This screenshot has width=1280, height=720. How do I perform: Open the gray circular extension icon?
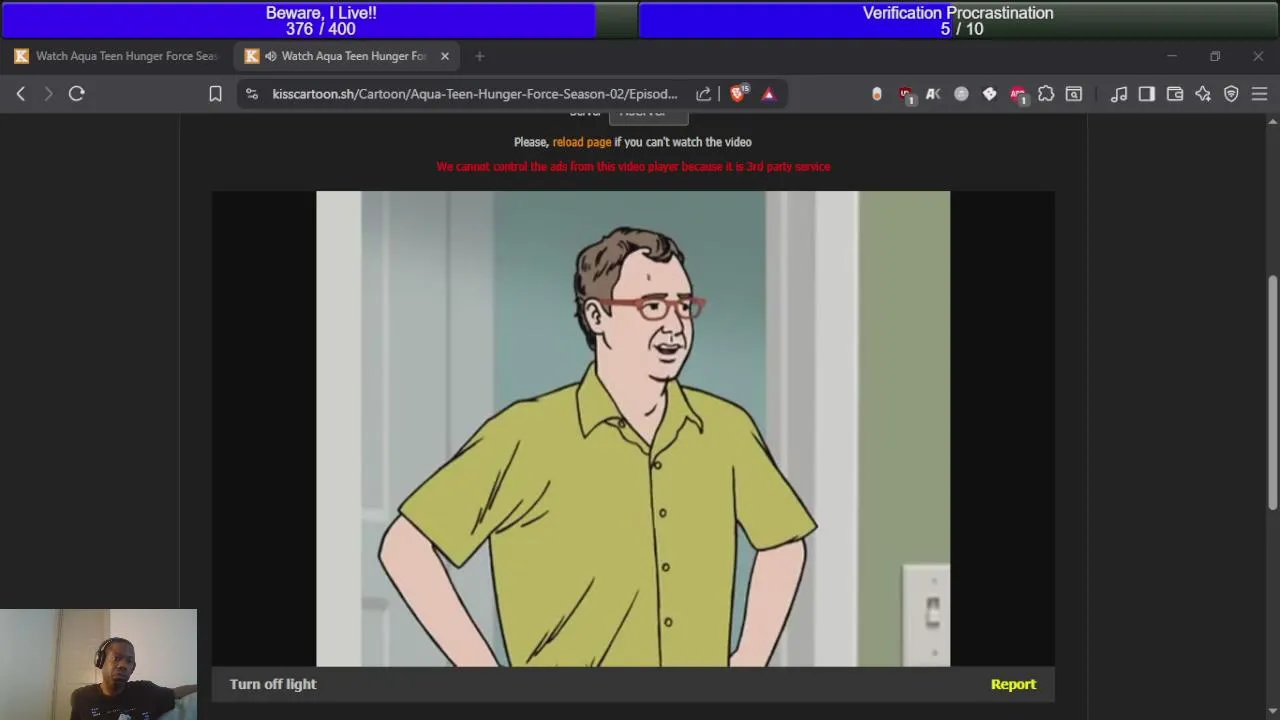tap(961, 94)
